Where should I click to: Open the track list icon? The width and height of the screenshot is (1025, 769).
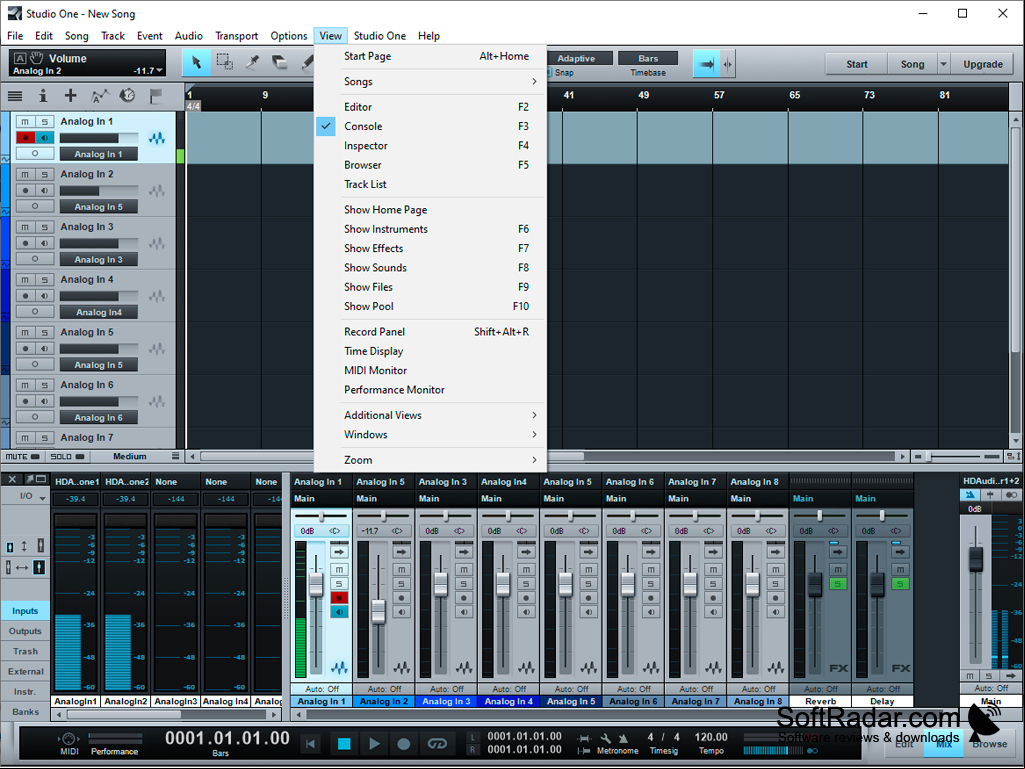[x=14, y=96]
